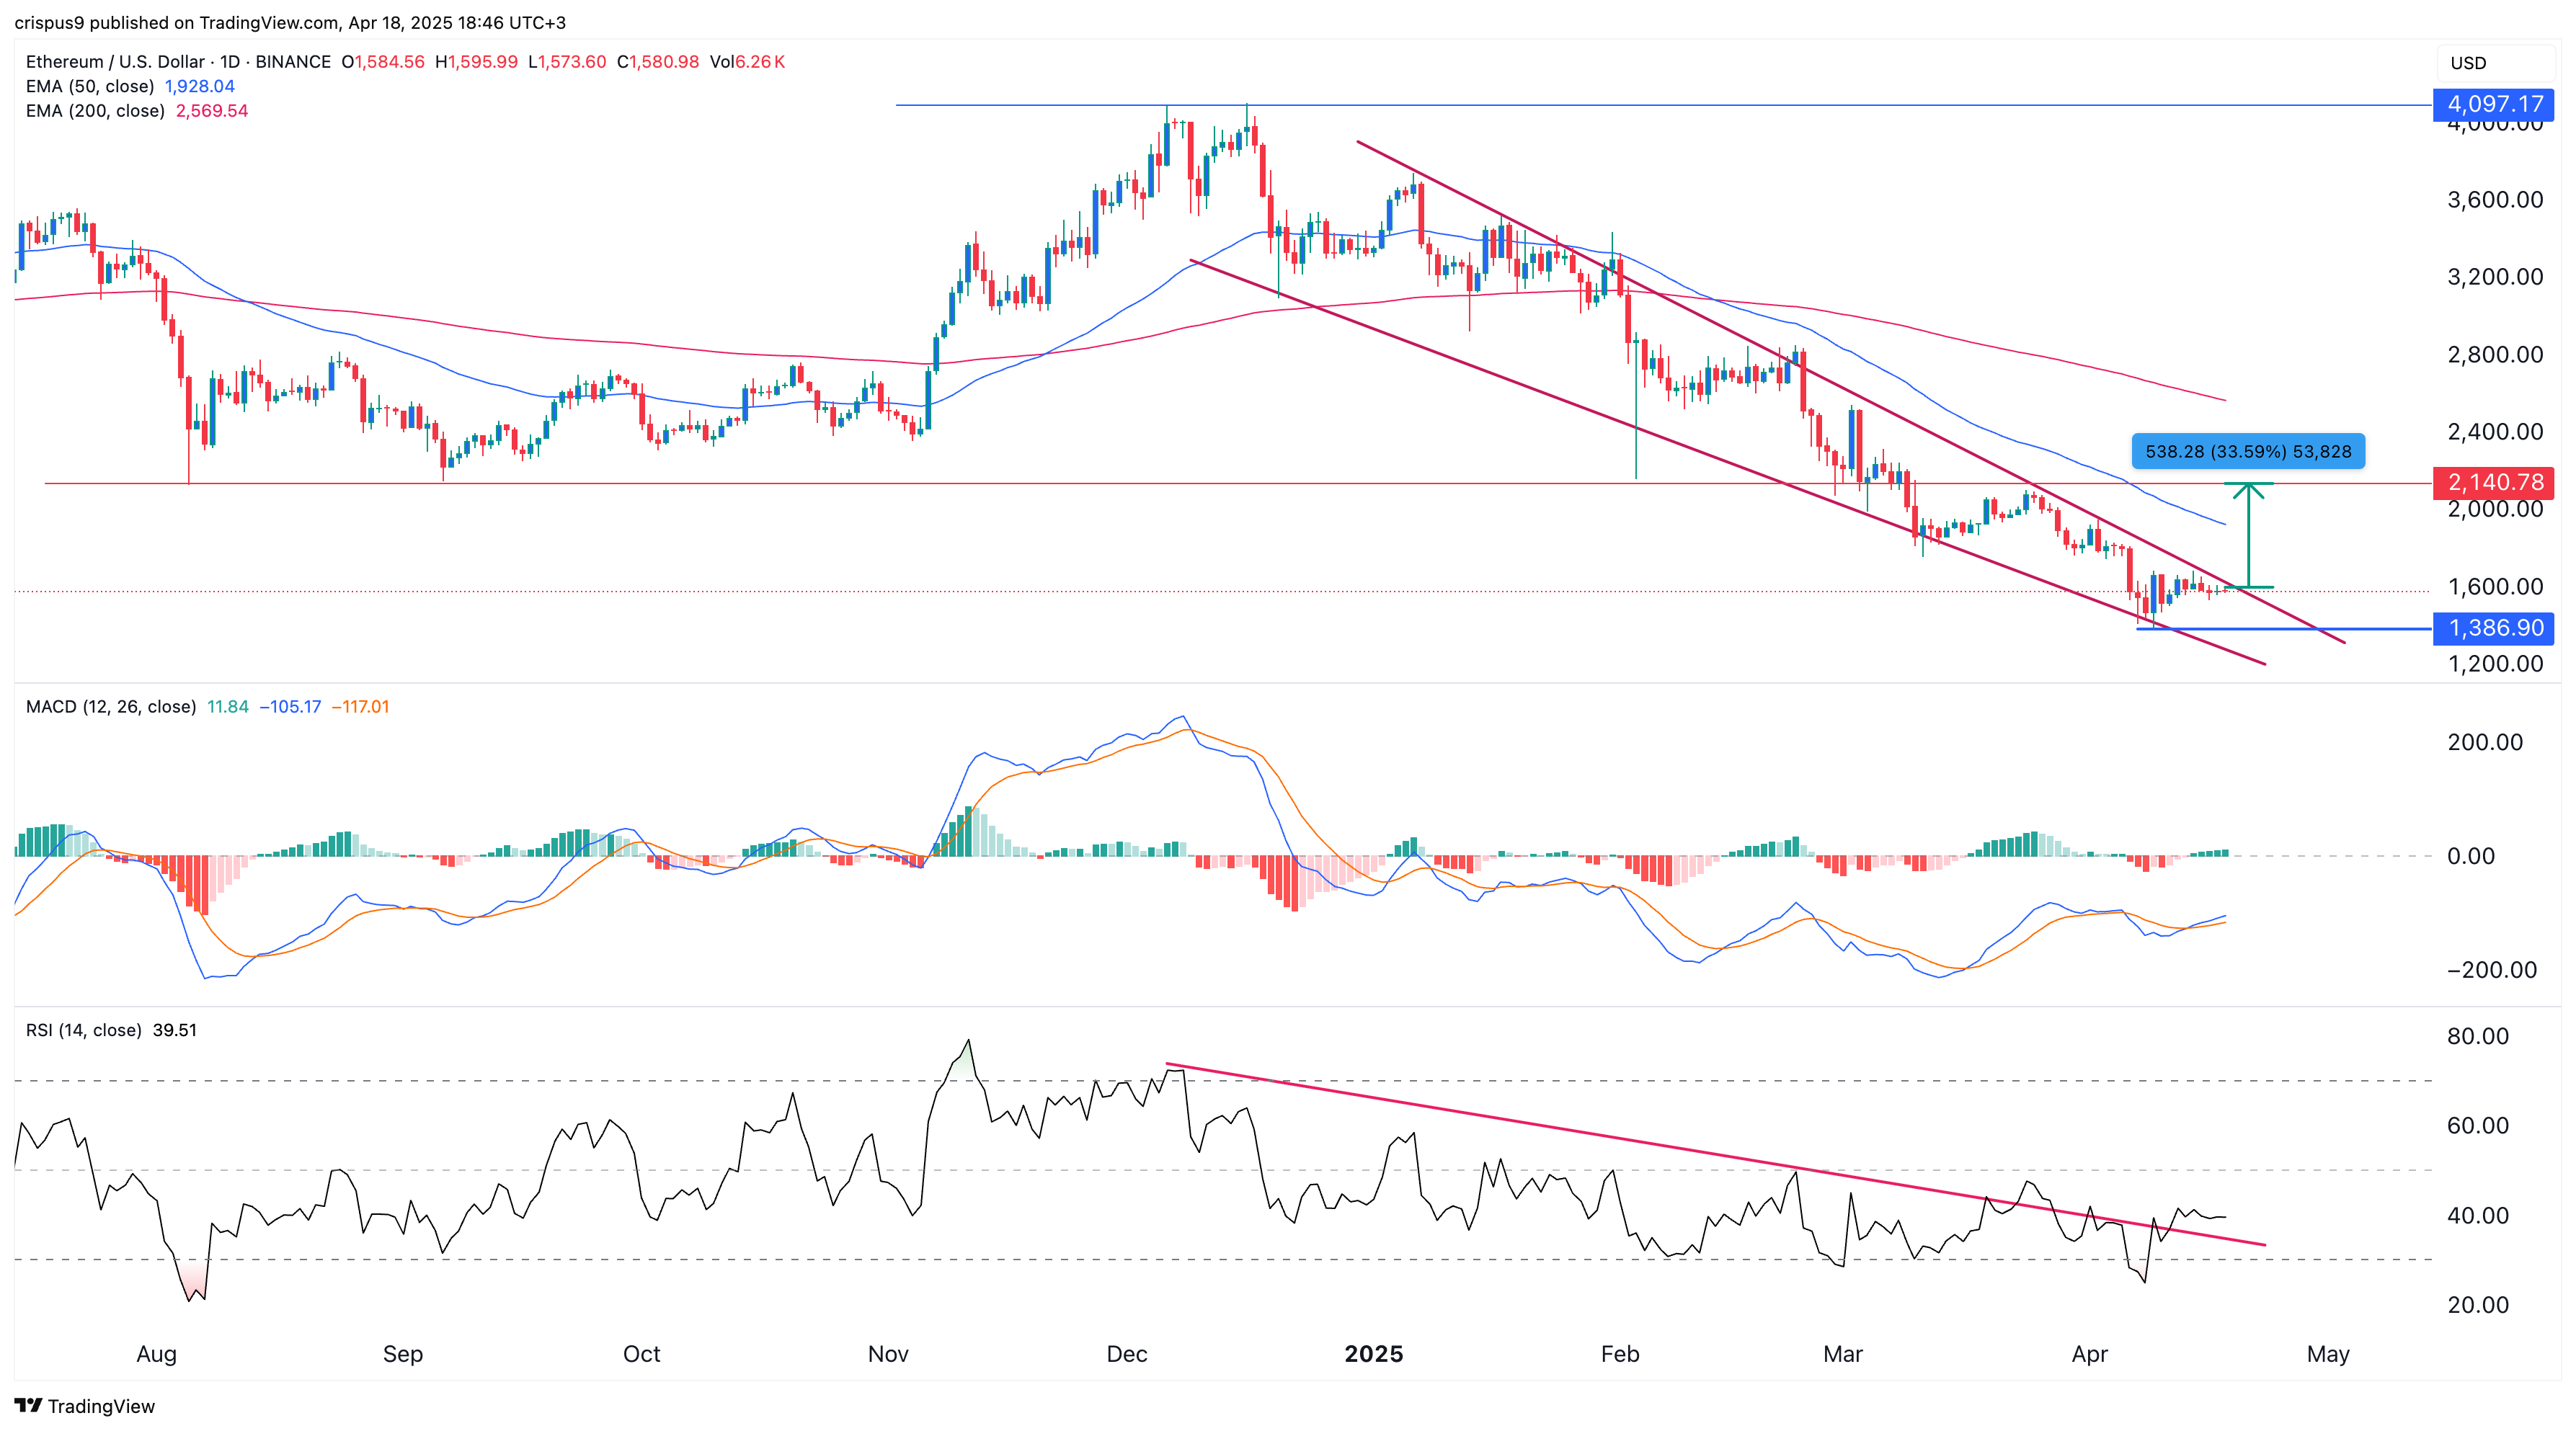Click the 4,097.17 resistance price label
The image size is (2576, 1431).
pos(2495,105)
